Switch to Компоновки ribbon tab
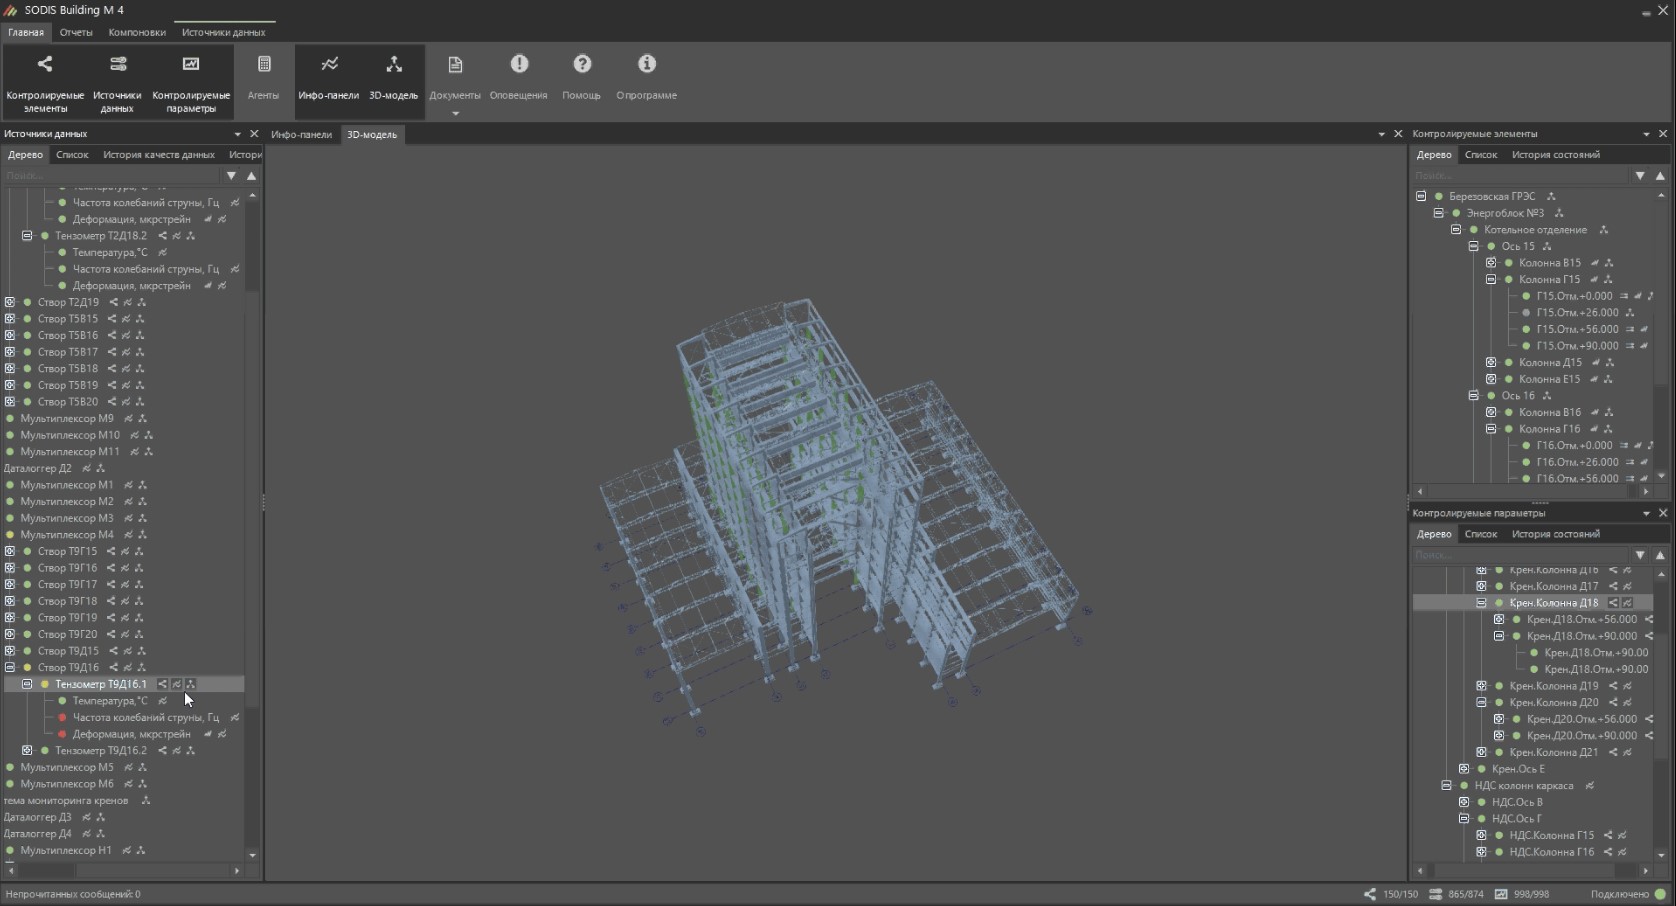 pyautogui.click(x=137, y=32)
